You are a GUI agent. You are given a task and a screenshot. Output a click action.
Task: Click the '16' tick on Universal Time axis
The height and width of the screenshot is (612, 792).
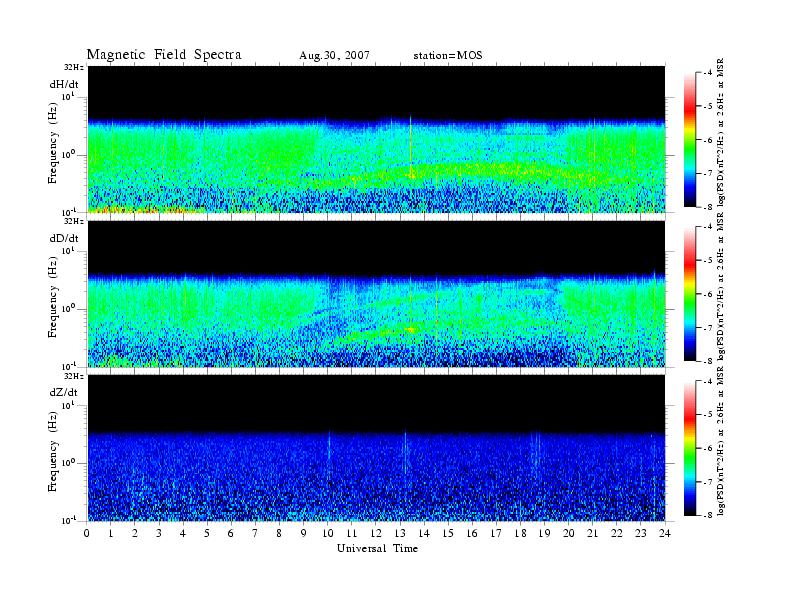coord(472,533)
